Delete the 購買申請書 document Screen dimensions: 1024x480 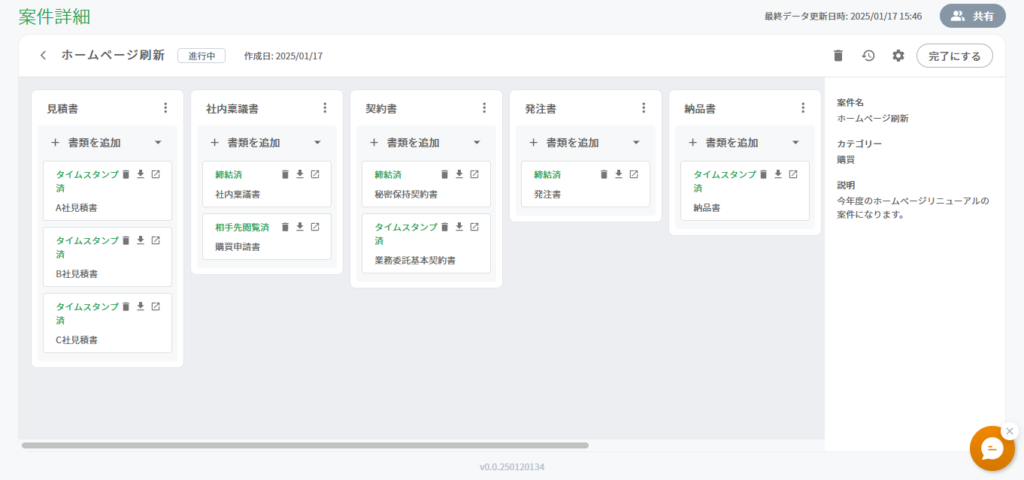point(285,227)
